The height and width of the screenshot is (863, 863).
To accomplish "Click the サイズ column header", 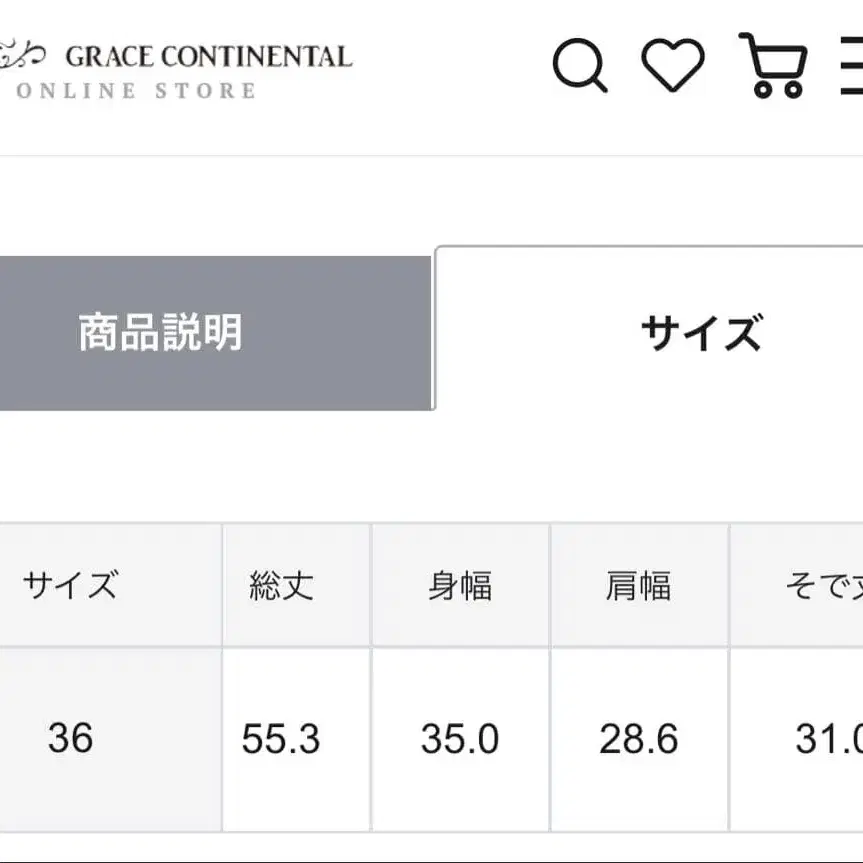I will coord(71,585).
